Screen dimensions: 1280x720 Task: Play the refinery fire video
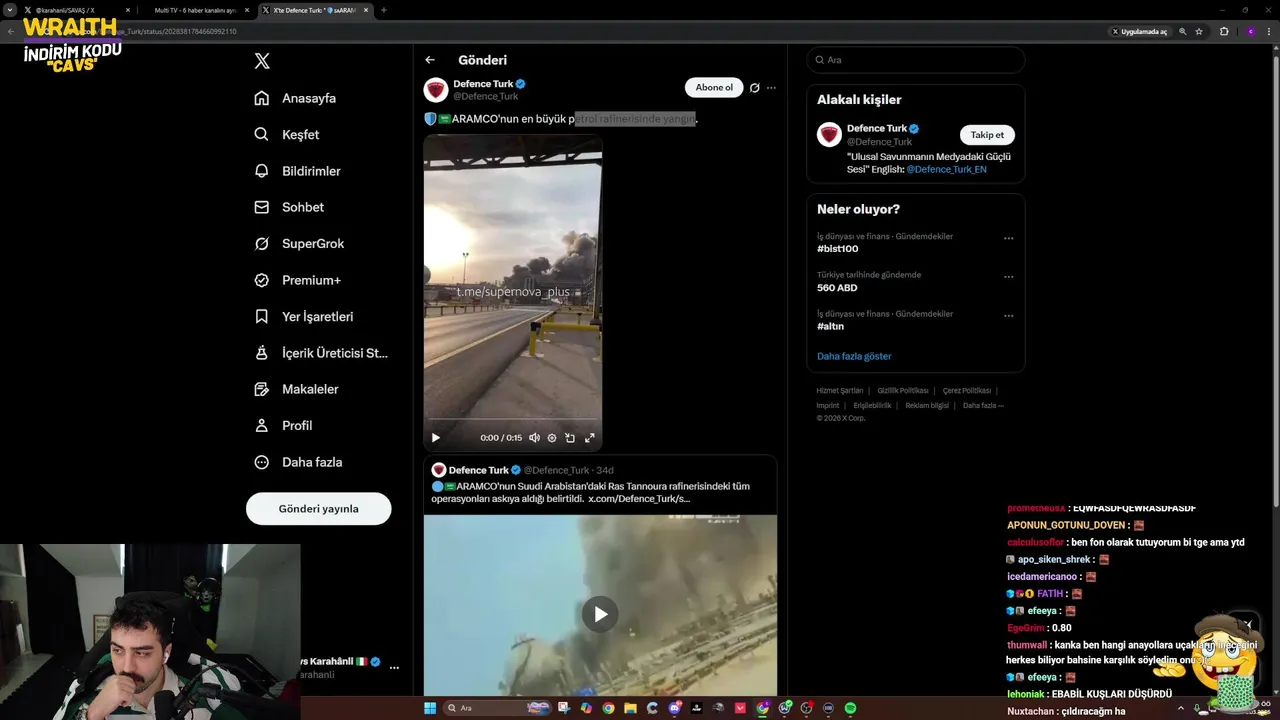[x=436, y=437]
